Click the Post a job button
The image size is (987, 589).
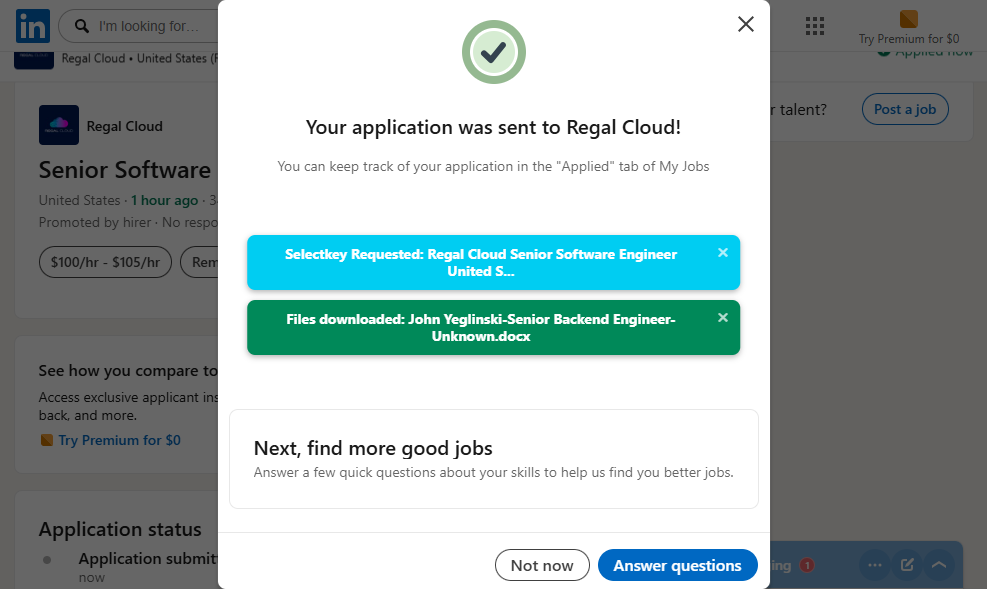pyautogui.click(x=904, y=109)
